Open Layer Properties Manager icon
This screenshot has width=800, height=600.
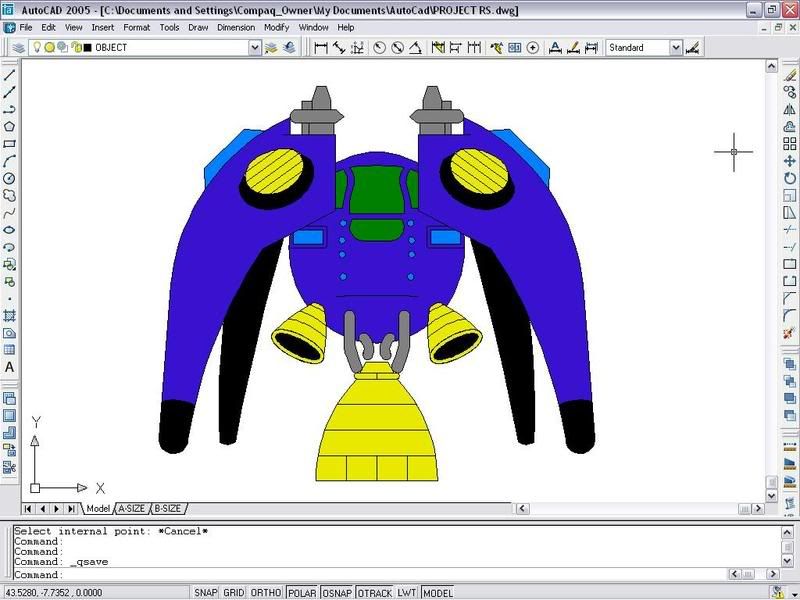(20, 47)
